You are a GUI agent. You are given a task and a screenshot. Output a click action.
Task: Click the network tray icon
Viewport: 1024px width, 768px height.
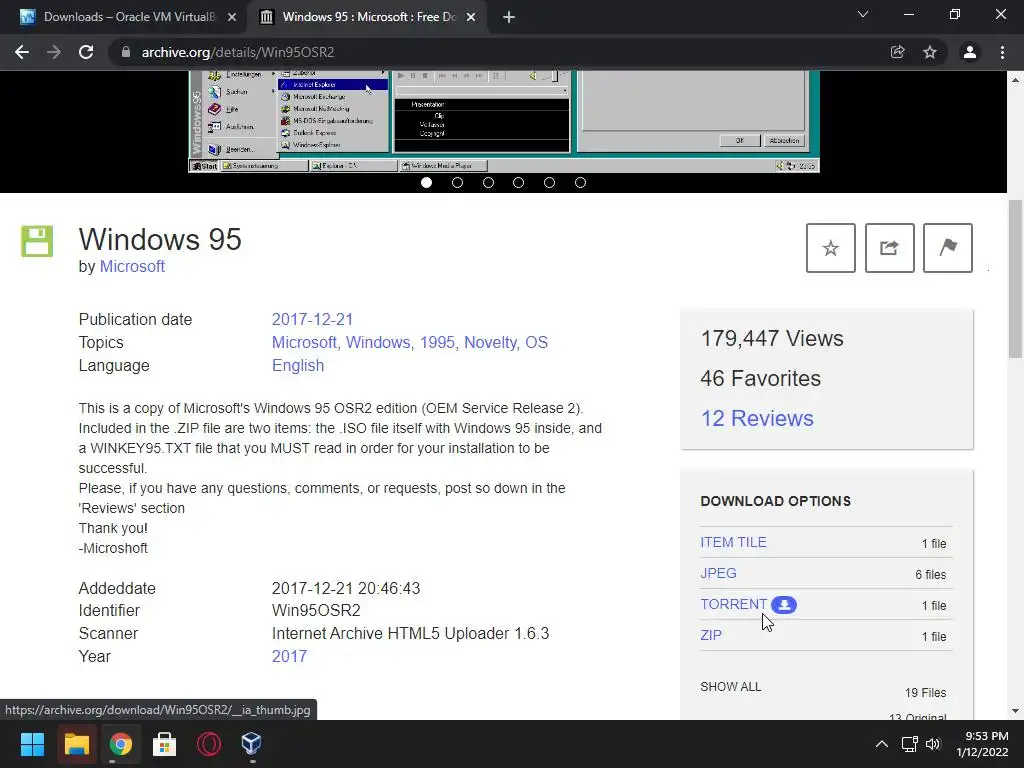(910, 744)
